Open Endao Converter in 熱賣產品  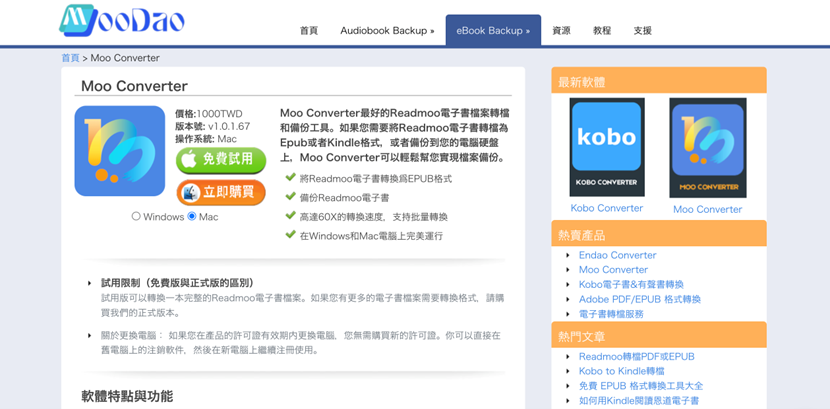tap(617, 255)
